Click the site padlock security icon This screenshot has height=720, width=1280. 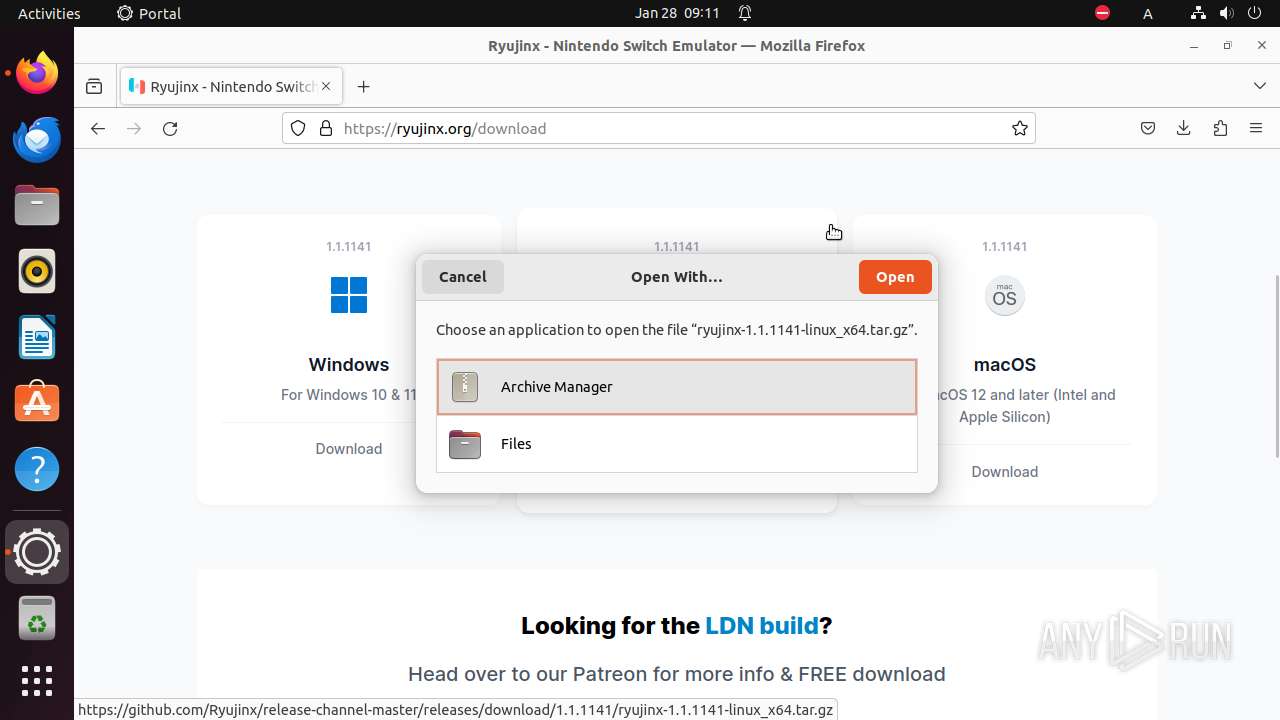[325, 128]
